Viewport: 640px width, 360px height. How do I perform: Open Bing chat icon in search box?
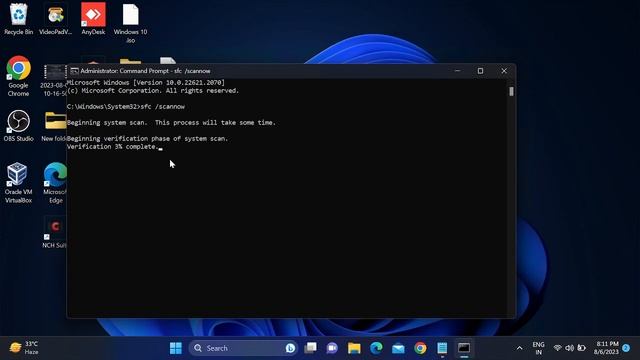[x=290, y=348]
